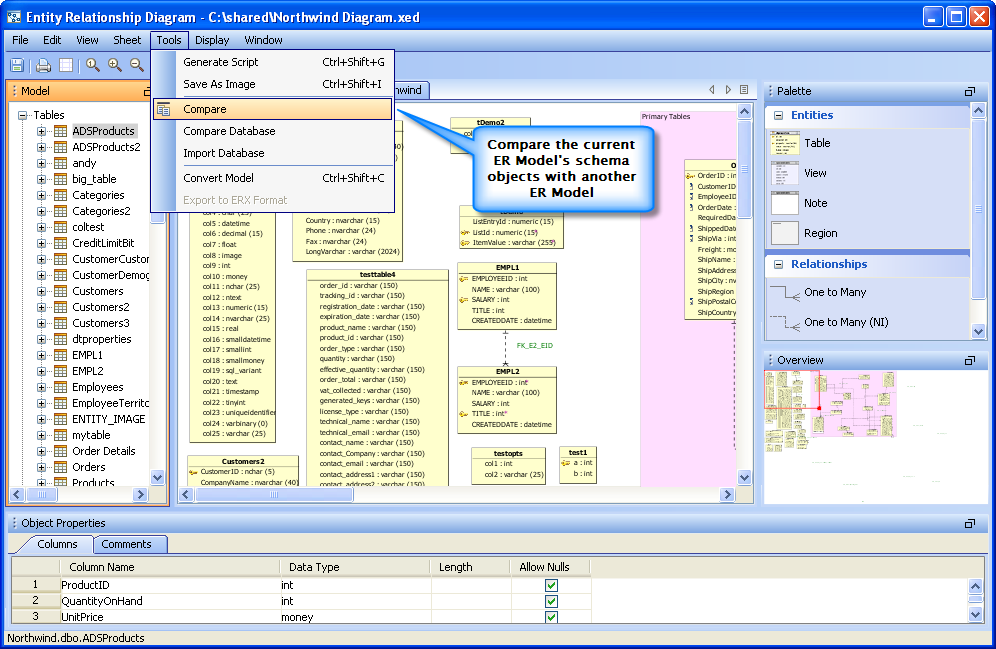Open the Display menu
Viewport: 996px width, 649px height.
(212, 40)
